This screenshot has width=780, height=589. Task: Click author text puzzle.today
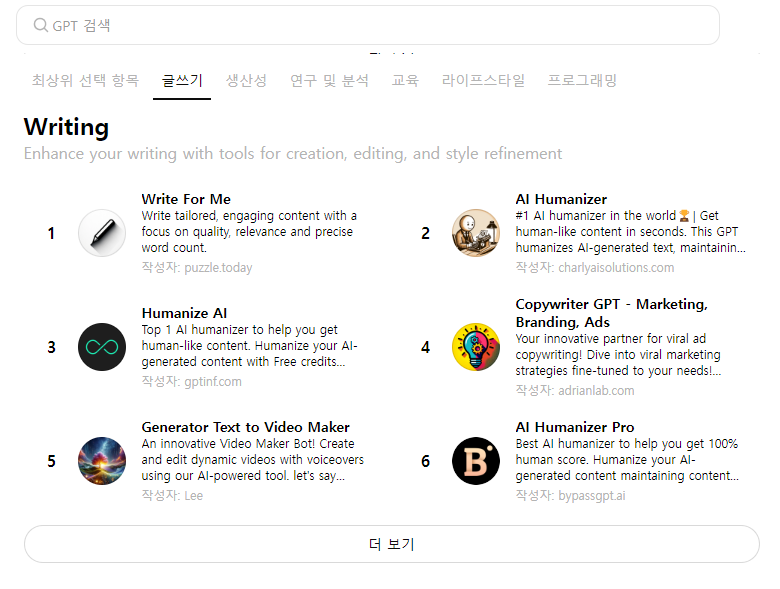tap(218, 268)
